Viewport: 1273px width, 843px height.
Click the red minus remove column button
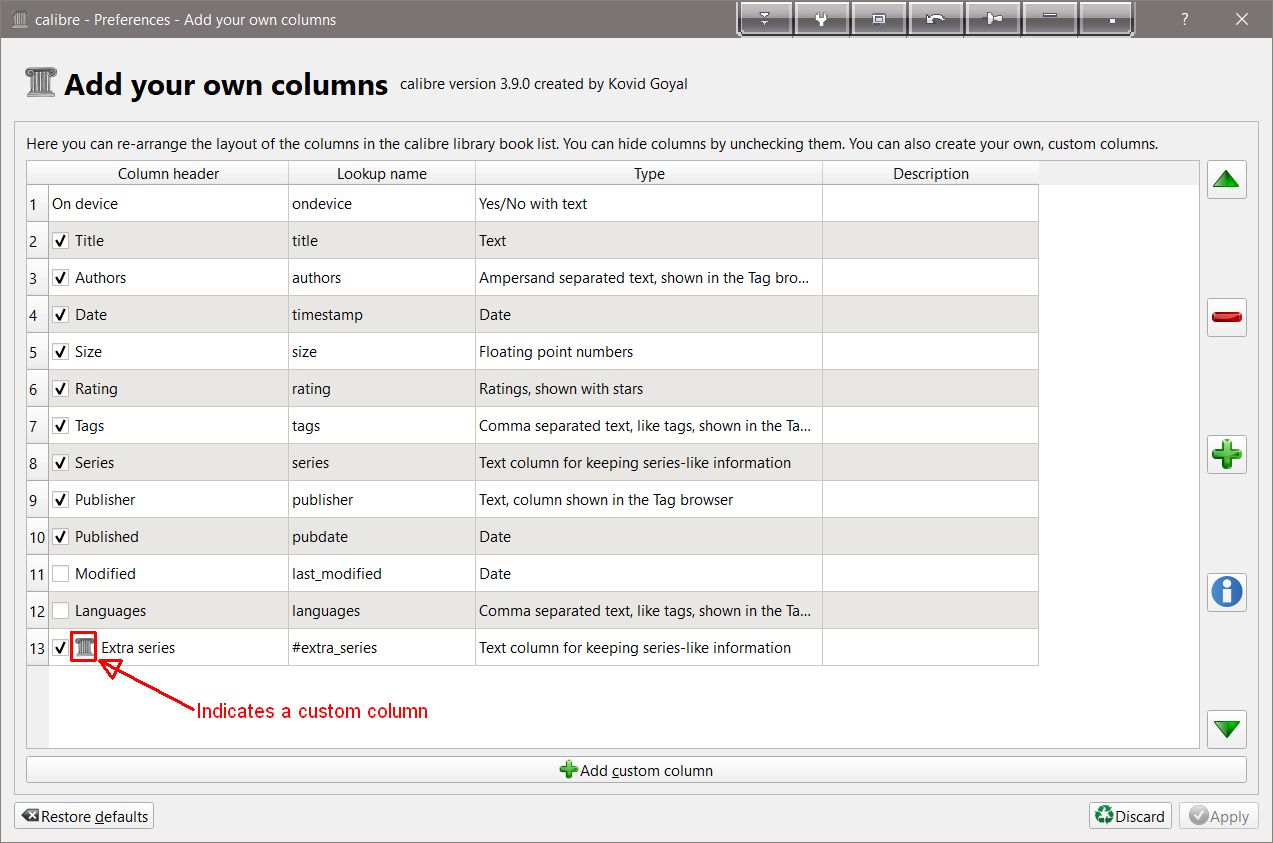[1226, 317]
